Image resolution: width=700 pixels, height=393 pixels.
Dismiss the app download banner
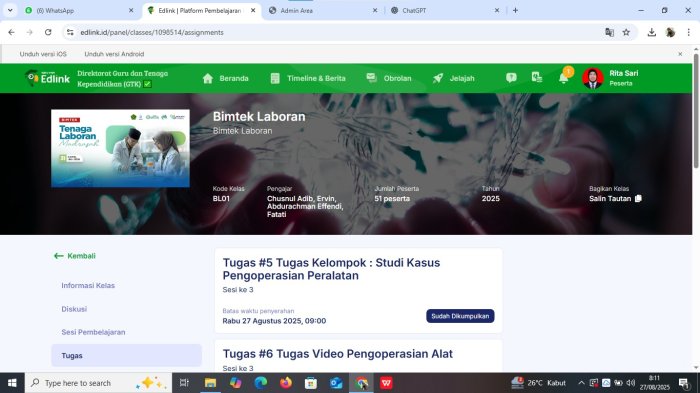coord(680,54)
